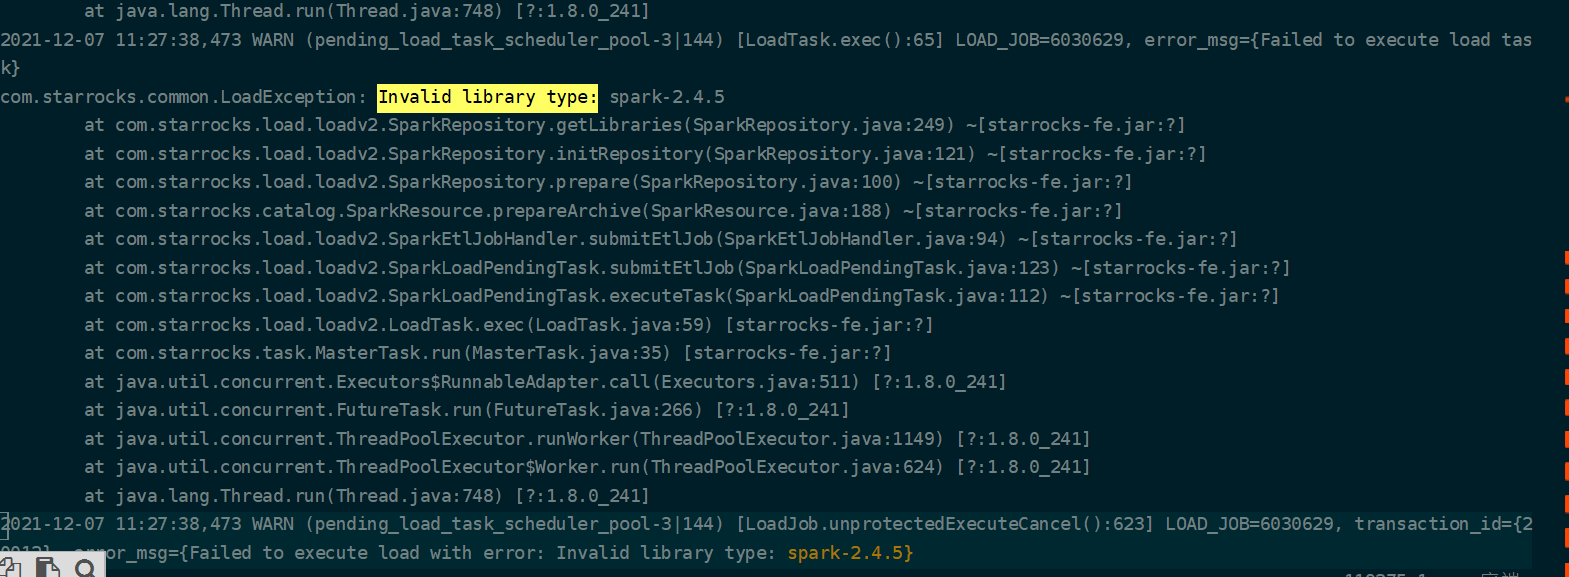Click the topmost small orange scrollbar marker
Viewport: 1569px width, 577px height.
[x=1565, y=100]
